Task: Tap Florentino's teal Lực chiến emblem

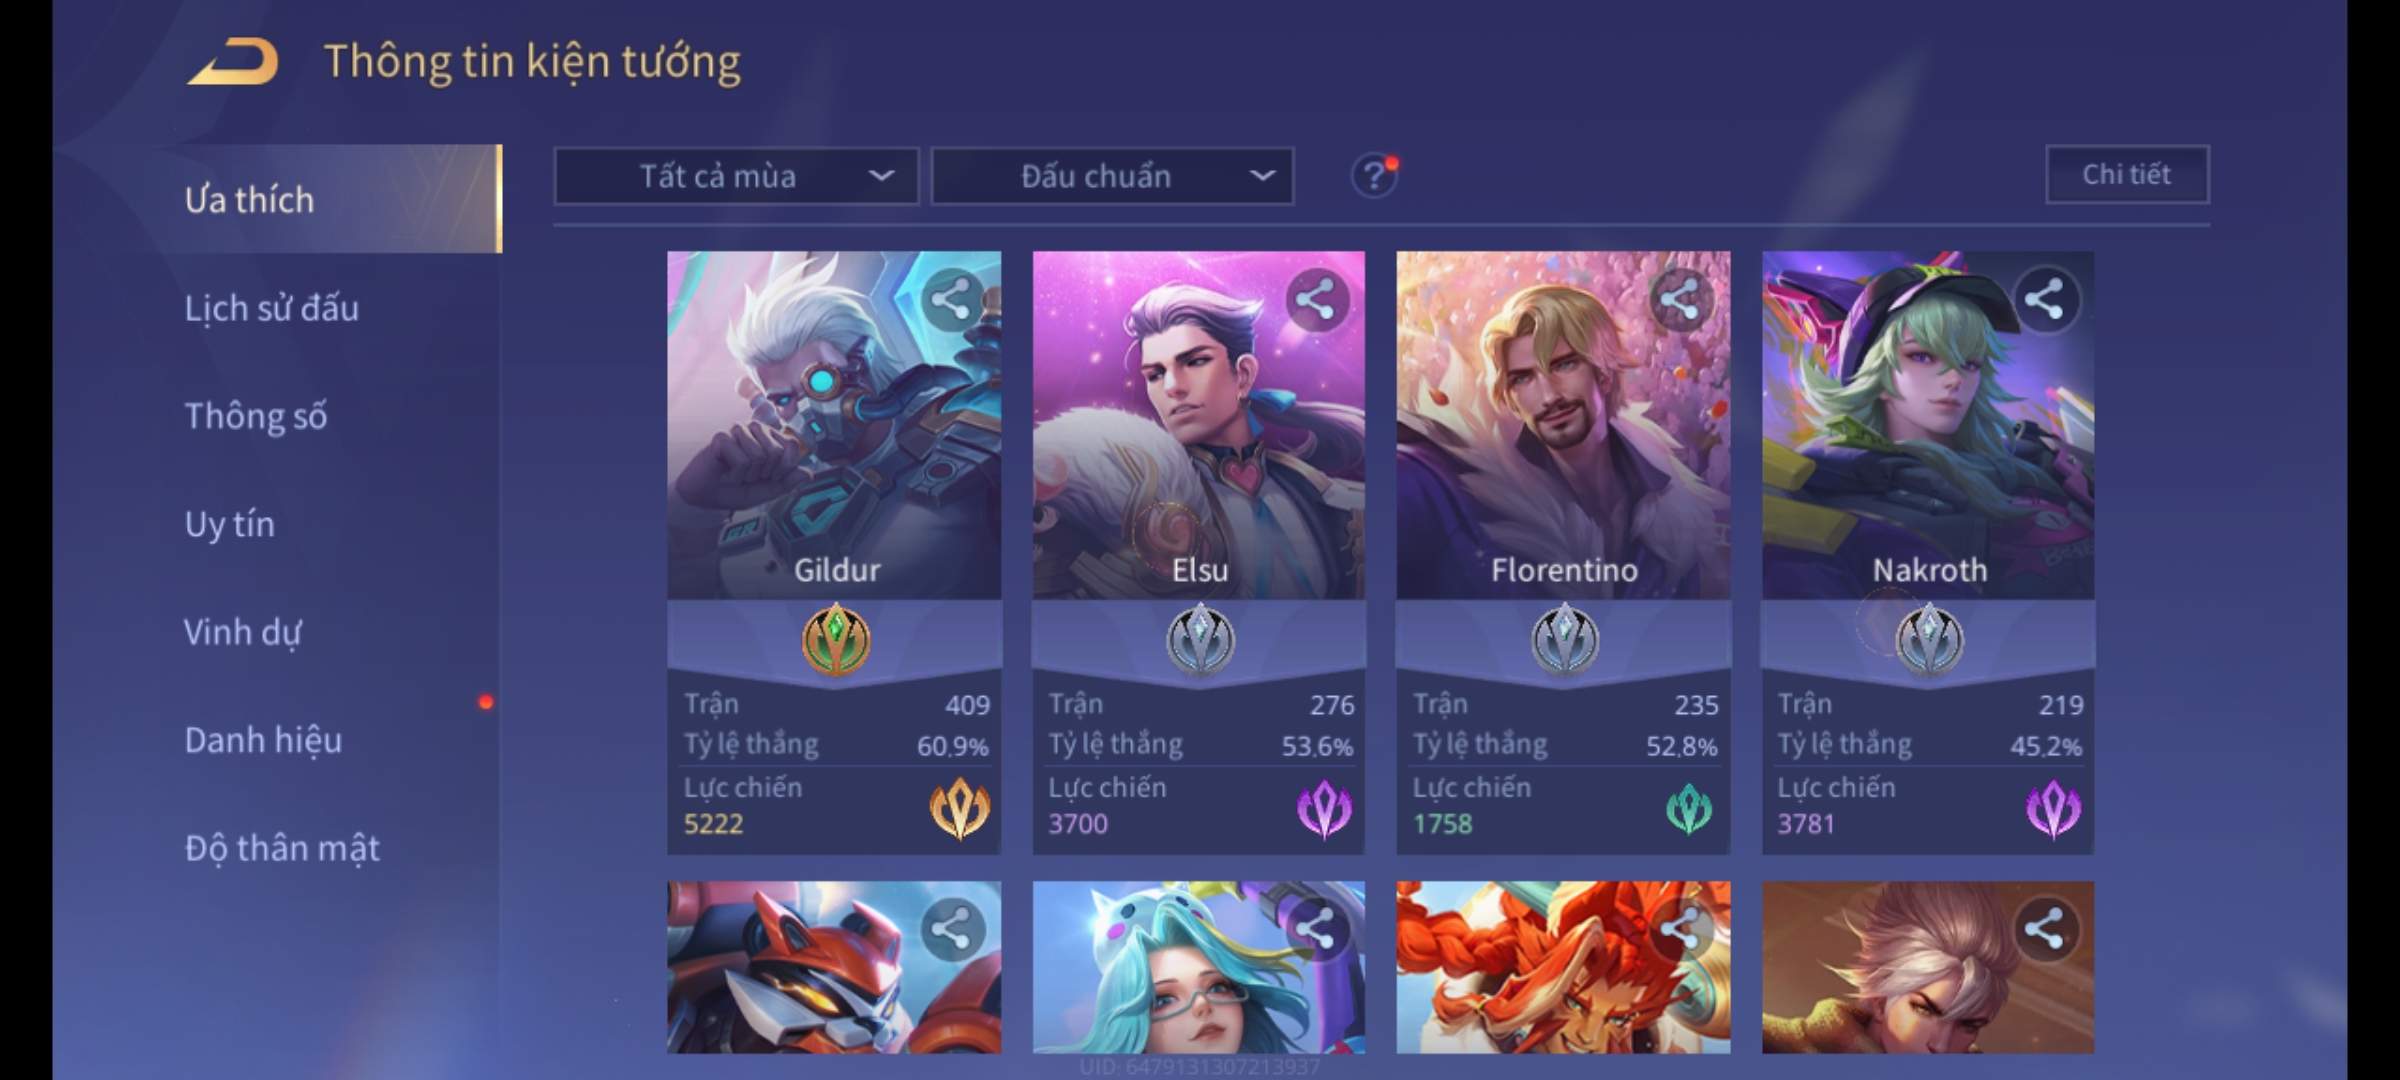Action: pyautogui.click(x=1689, y=808)
